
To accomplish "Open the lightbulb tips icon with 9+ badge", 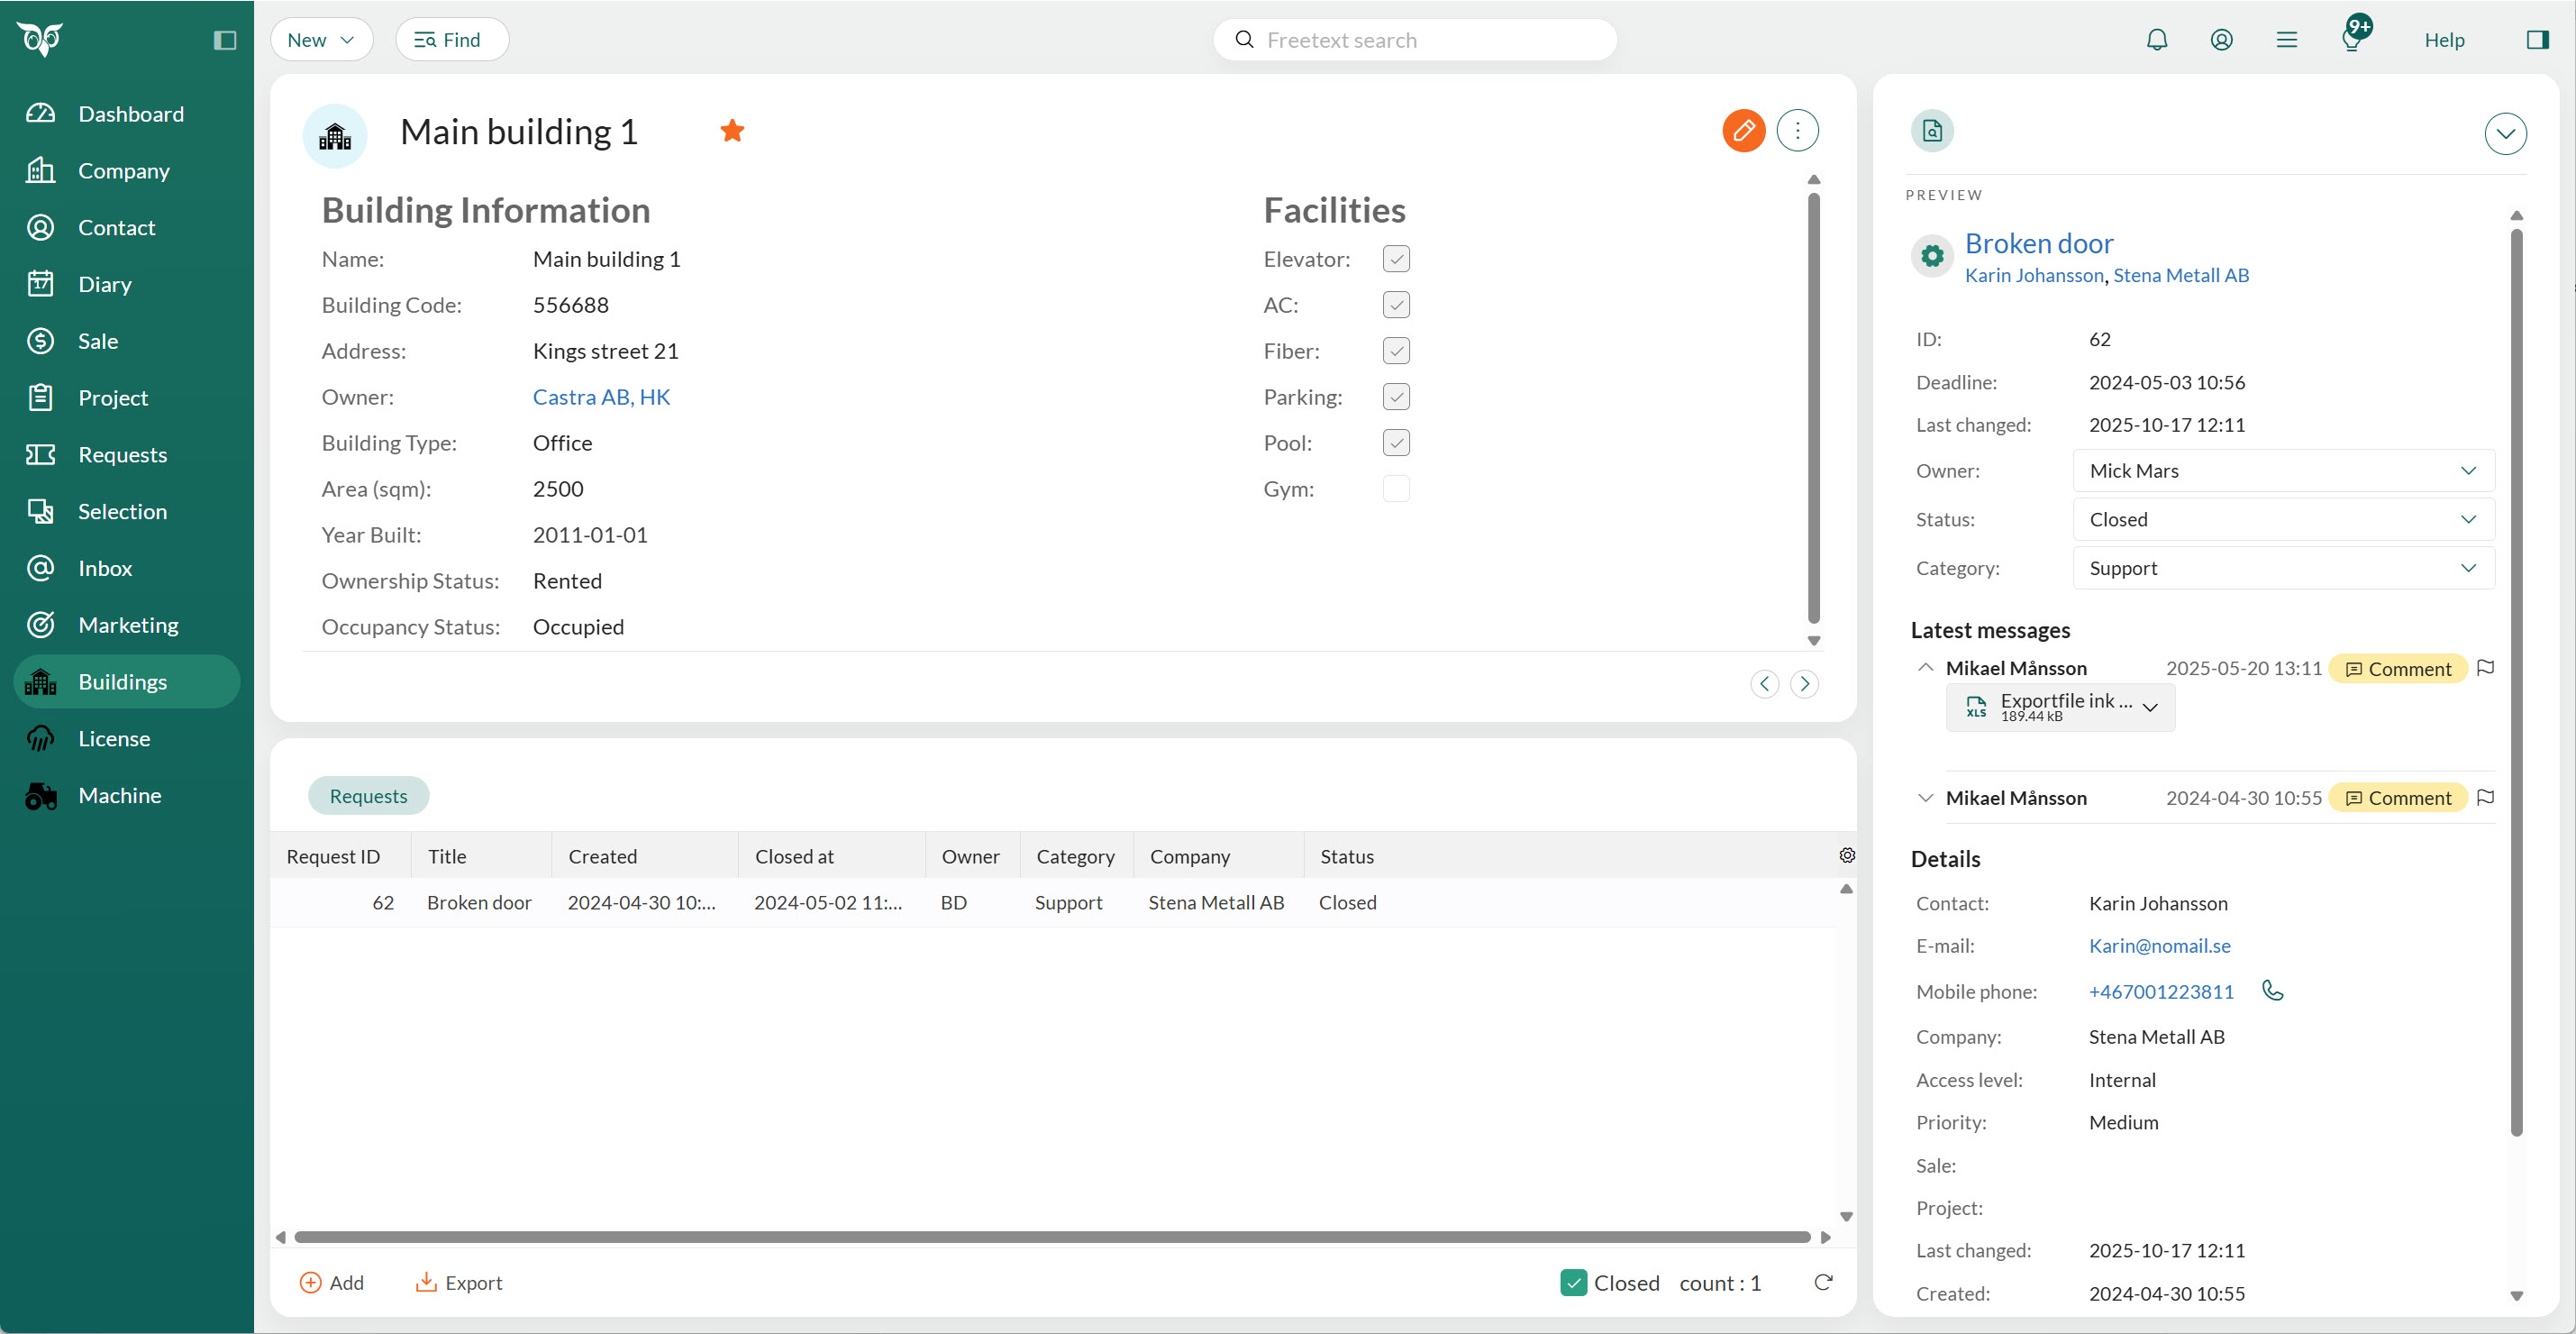I will [x=2351, y=40].
